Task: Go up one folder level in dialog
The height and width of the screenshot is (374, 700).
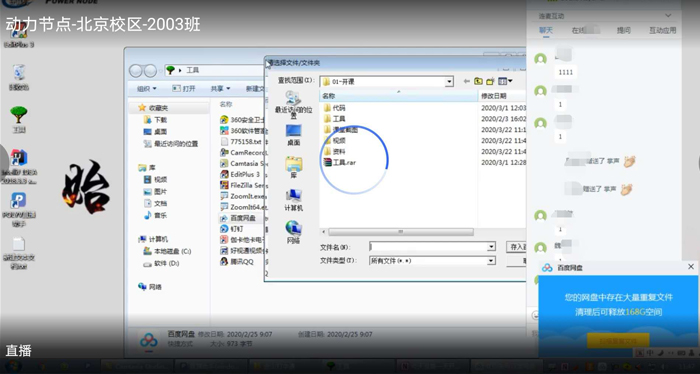Action: [x=478, y=81]
